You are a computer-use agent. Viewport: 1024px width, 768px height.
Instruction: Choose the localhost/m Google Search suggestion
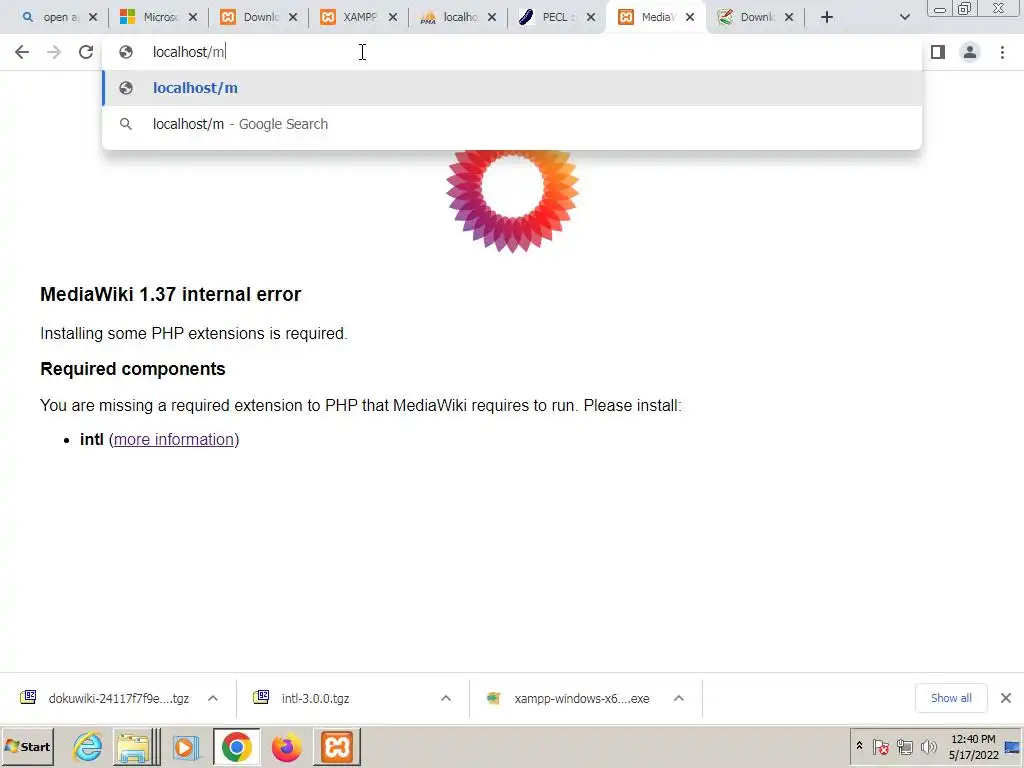[x=512, y=124]
